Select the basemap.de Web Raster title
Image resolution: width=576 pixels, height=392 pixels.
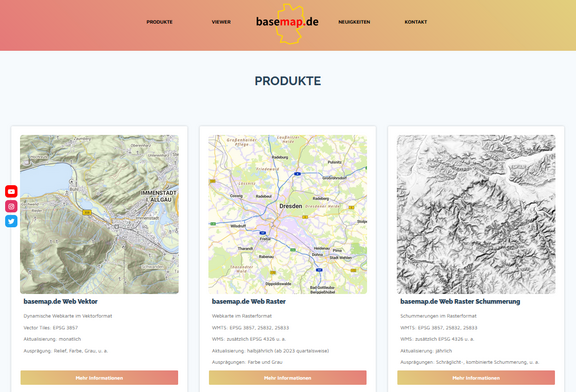pos(249,302)
